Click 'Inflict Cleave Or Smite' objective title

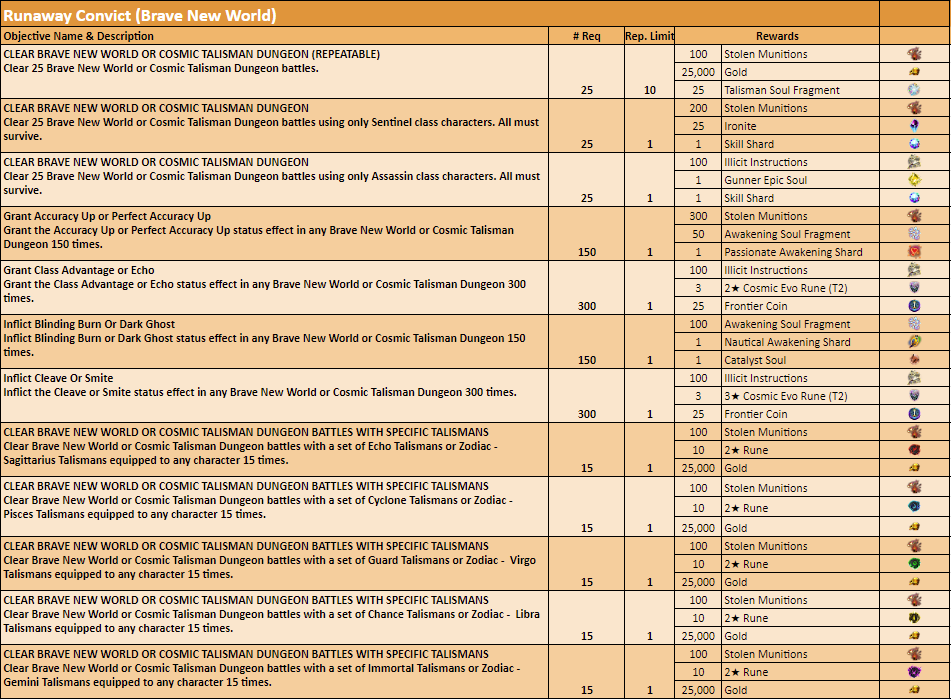58,378
